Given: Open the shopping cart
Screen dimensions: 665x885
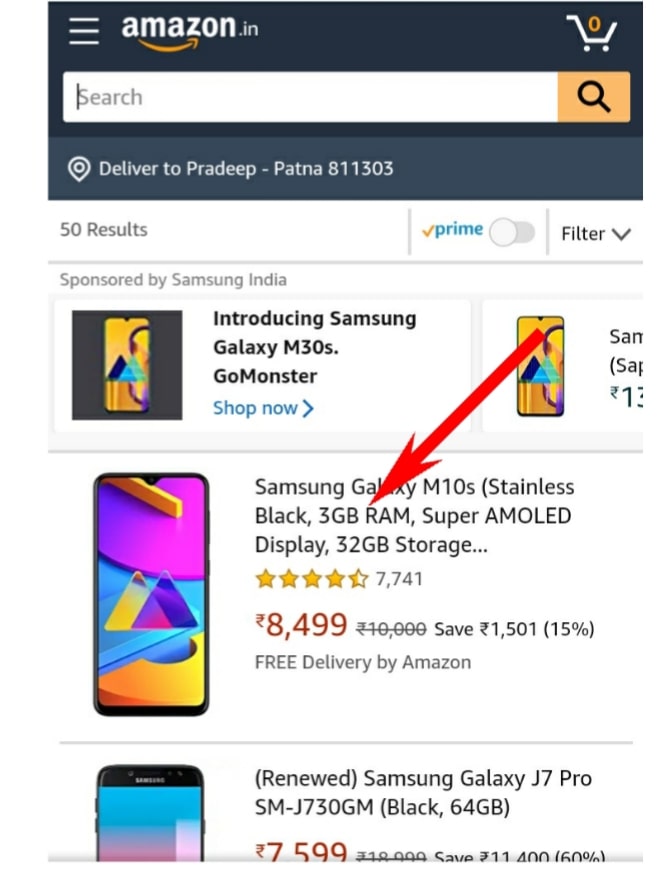Looking at the screenshot, I should (592, 32).
